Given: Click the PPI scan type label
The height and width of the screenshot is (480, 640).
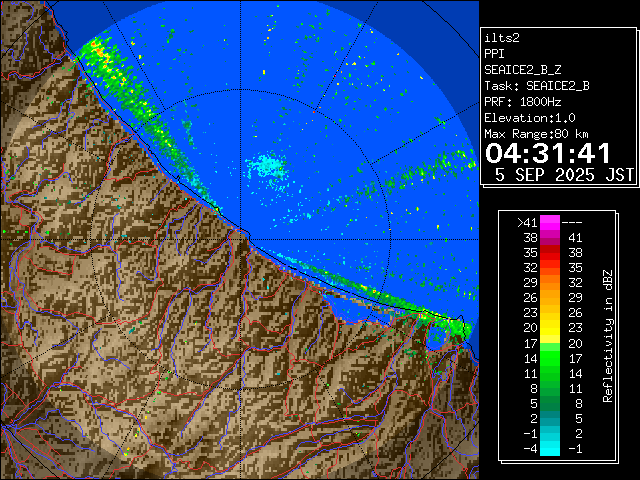Looking at the screenshot, I should [496, 53].
